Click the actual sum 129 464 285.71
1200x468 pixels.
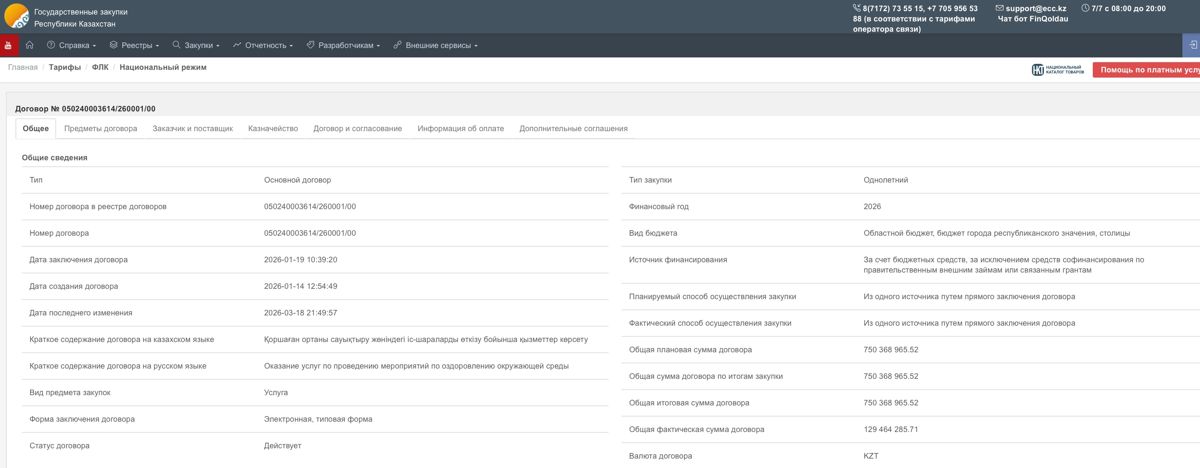click(x=891, y=429)
